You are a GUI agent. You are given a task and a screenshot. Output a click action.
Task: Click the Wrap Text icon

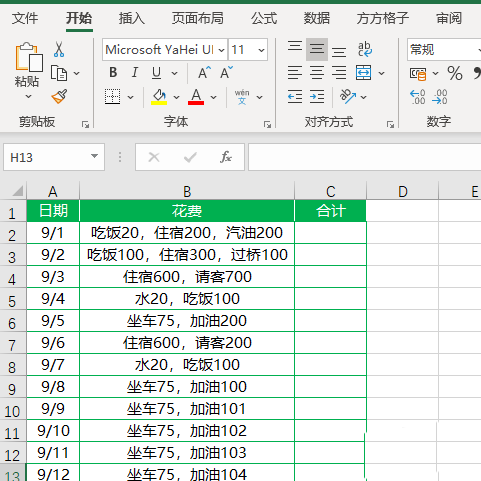pos(365,49)
